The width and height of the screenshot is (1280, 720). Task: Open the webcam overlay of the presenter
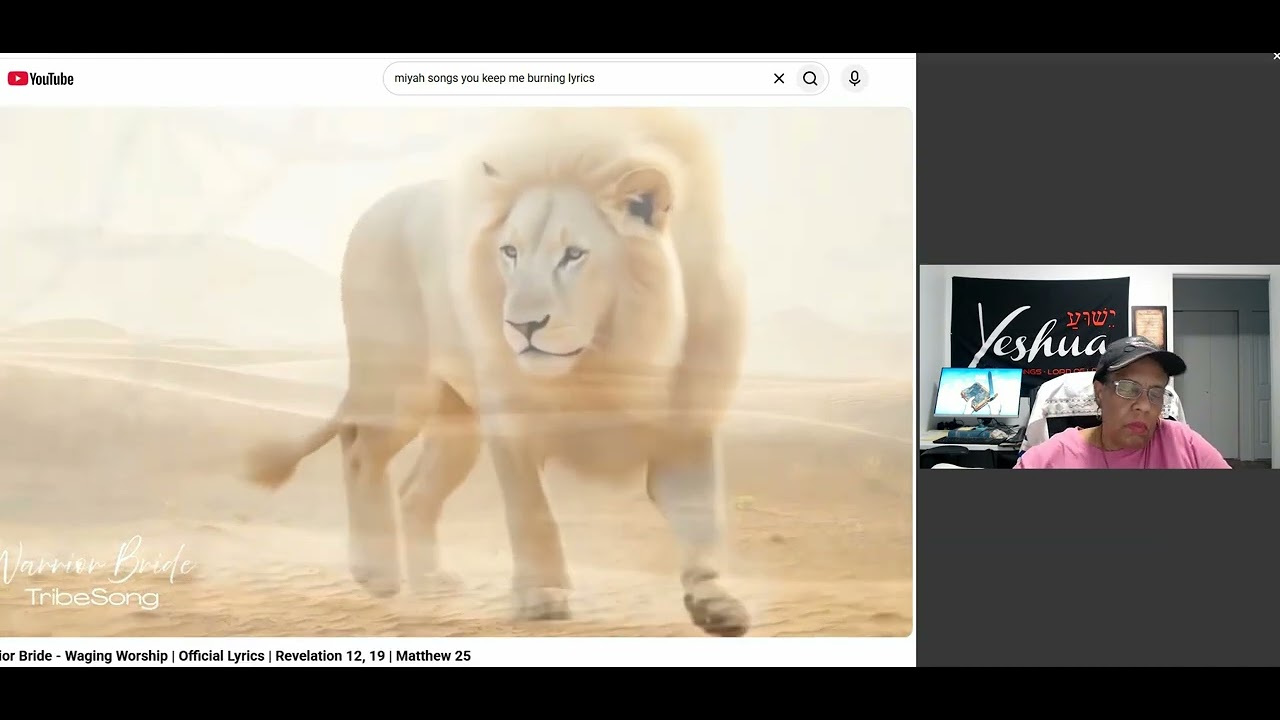[x=1099, y=367]
